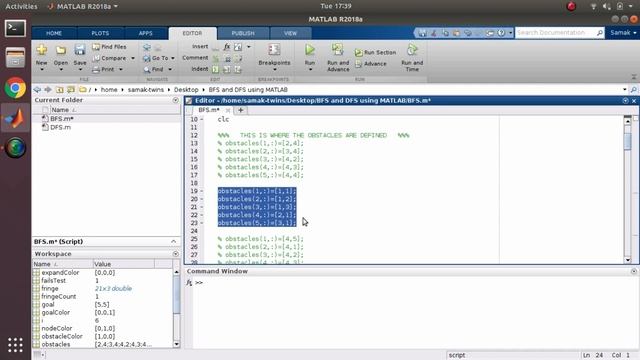Click the green Run icon
This screenshot has width=640, height=360.
[310, 50]
